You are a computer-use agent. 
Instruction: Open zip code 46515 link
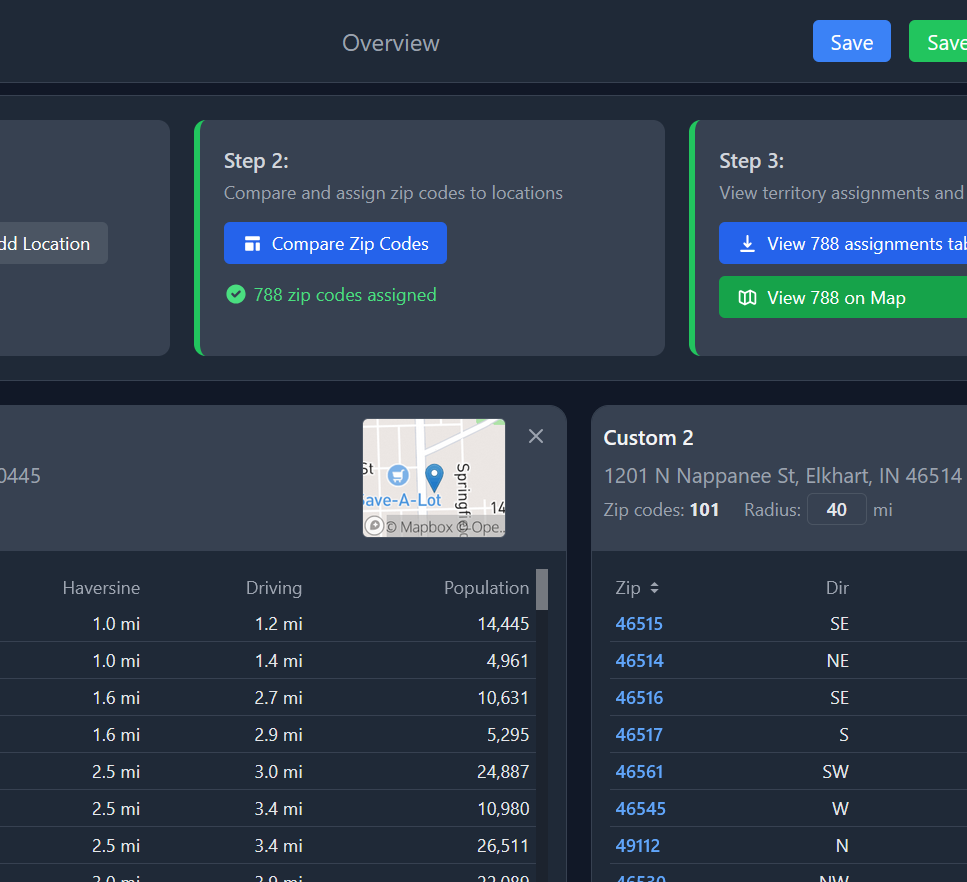click(639, 624)
